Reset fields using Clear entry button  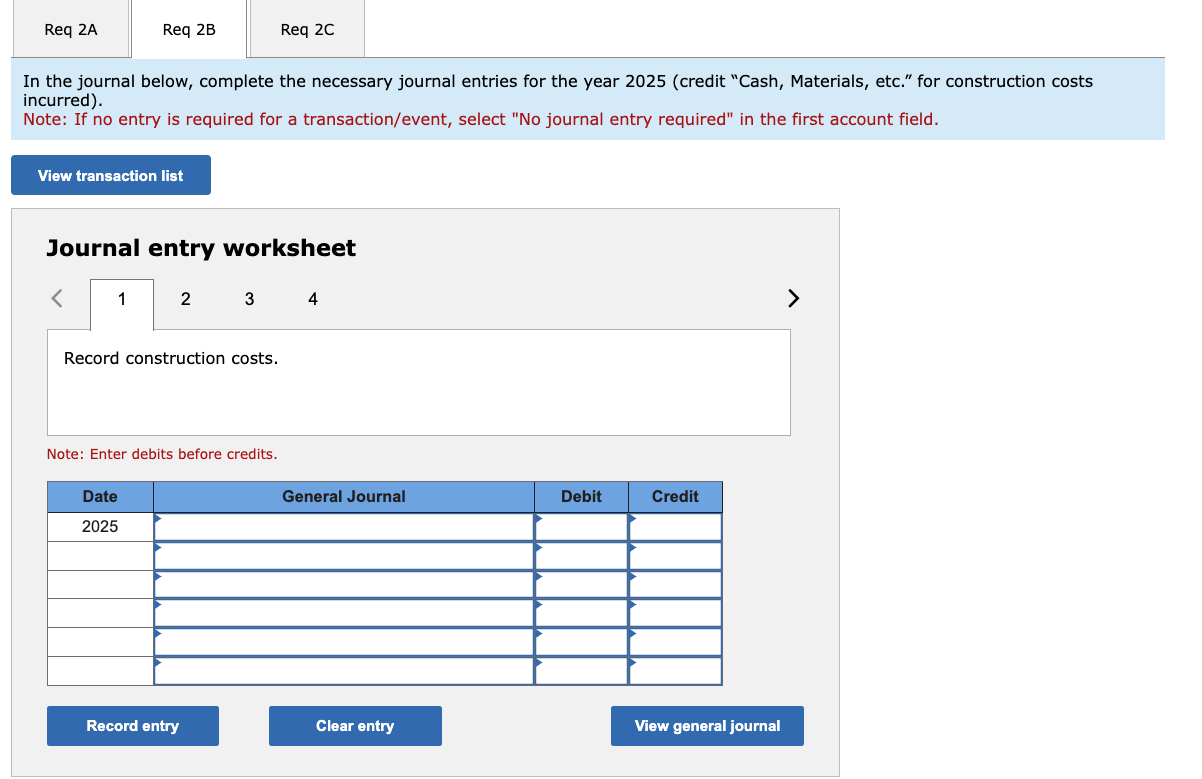click(355, 726)
